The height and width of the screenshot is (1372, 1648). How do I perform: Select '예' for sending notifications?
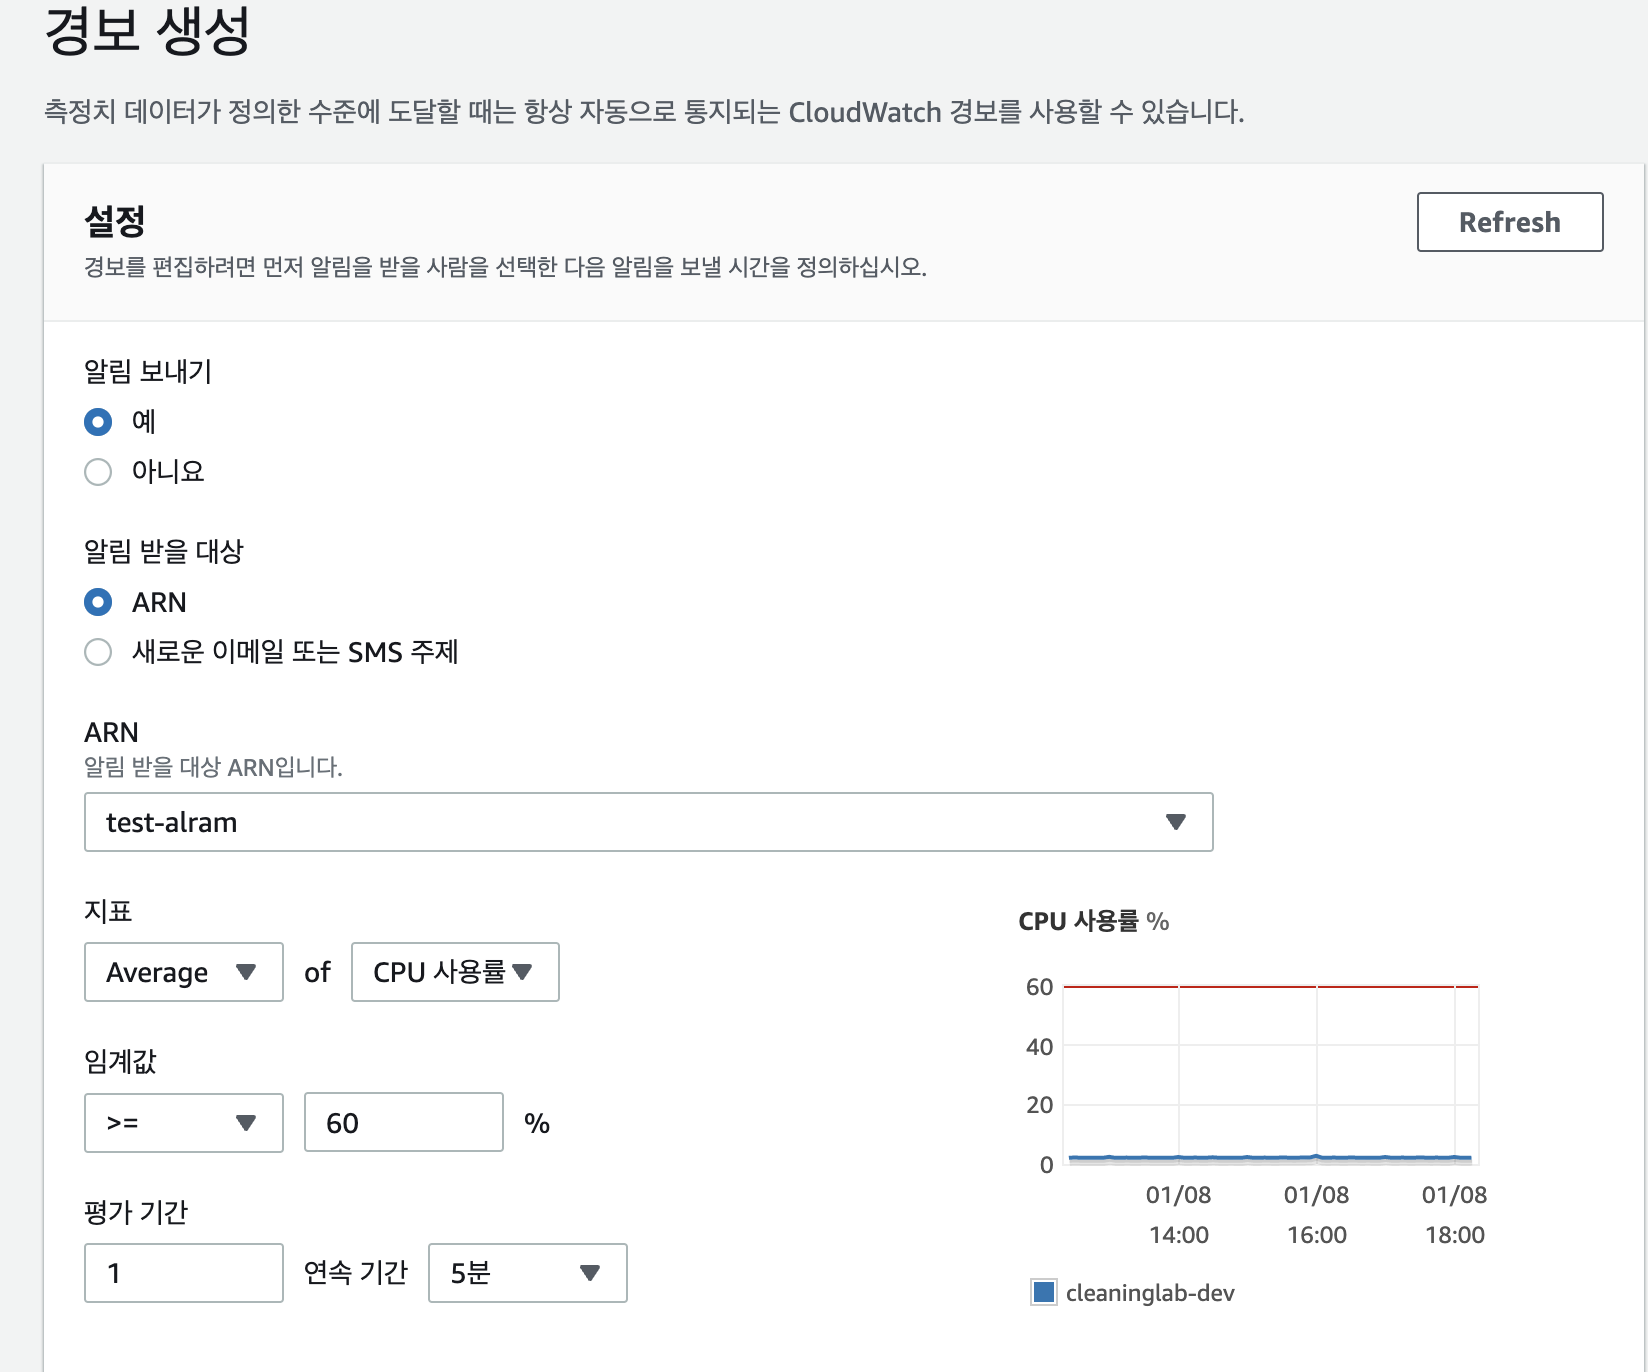coord(98,422)
